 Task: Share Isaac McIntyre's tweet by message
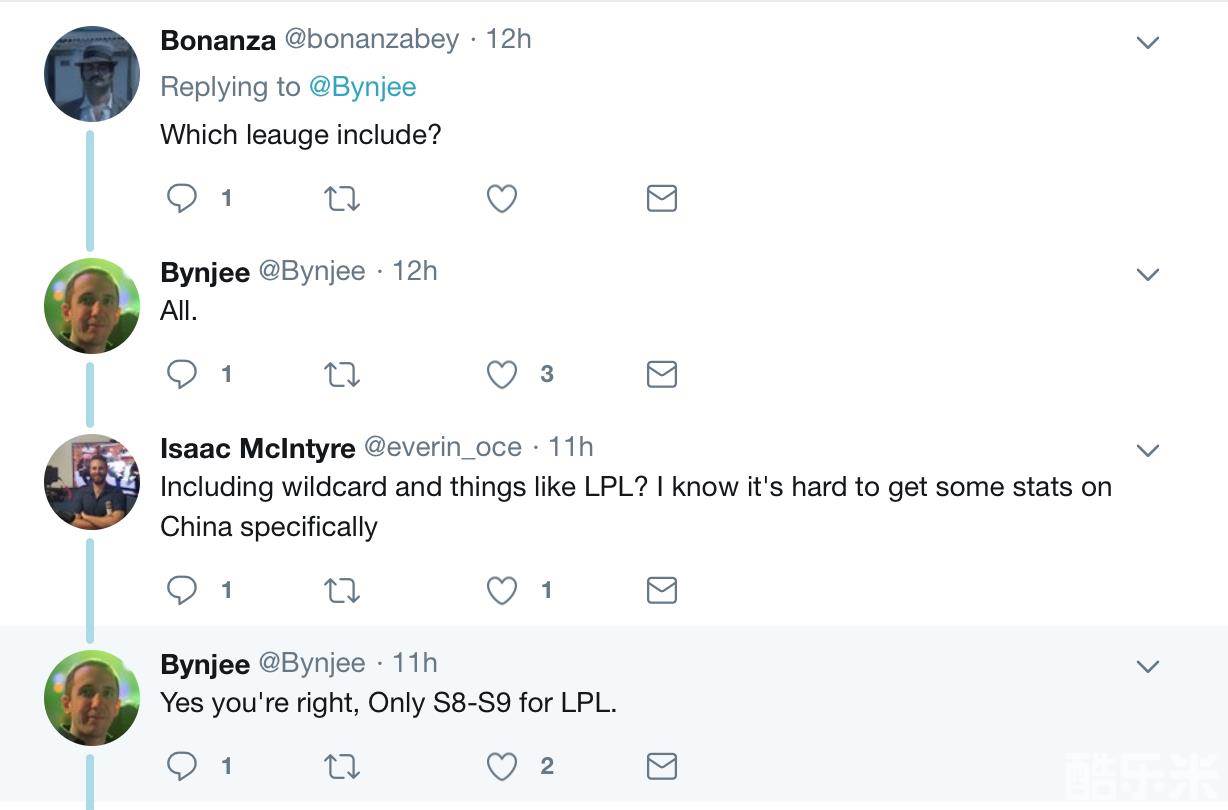(x=662, y=590)
